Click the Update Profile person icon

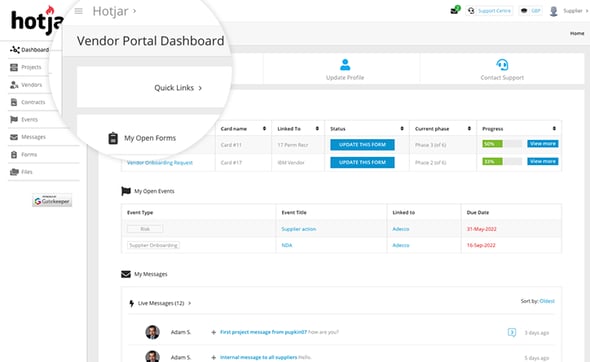click(345, 65)
